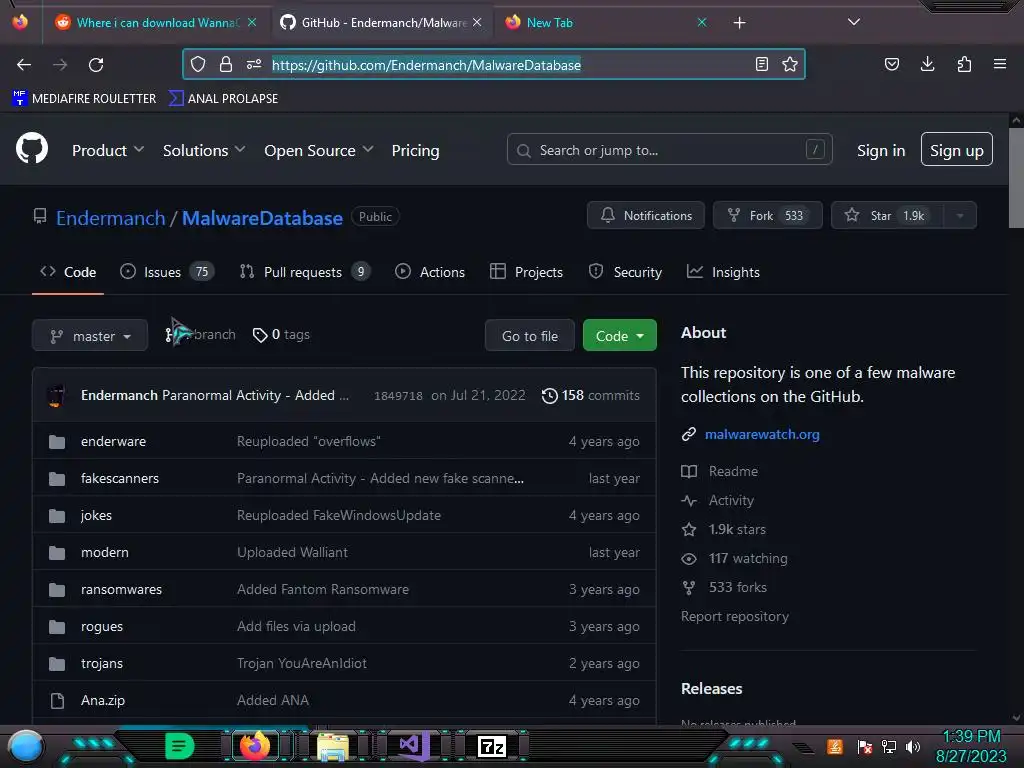Open commit hash 1849718
This screenshot has height=768, width=1024.
[x=398, y=396]
